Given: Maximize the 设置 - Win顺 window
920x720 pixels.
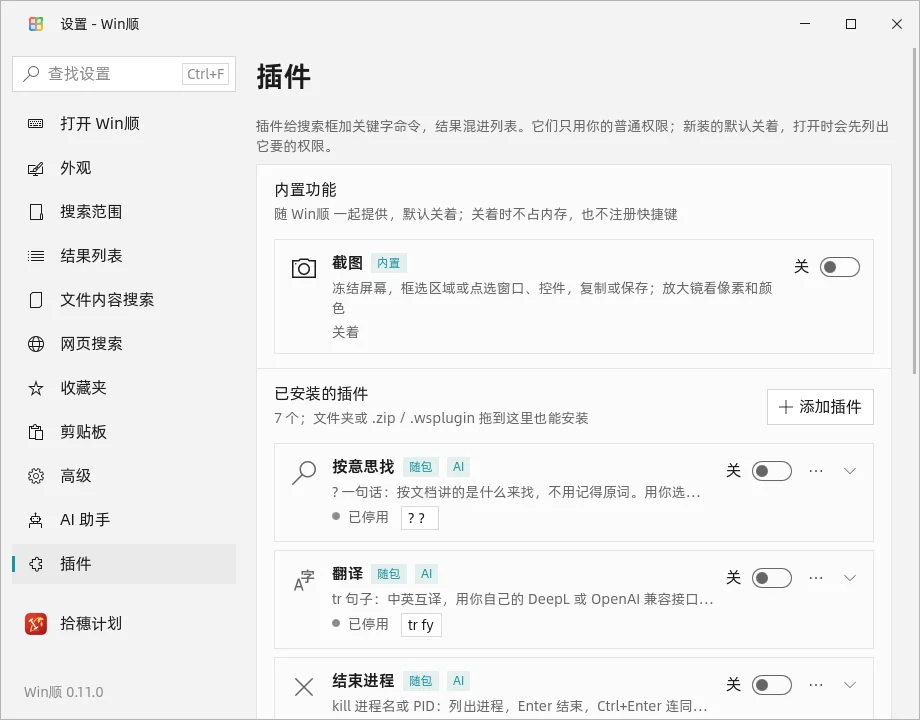Looking at the screenshot, I should (851, 24).
